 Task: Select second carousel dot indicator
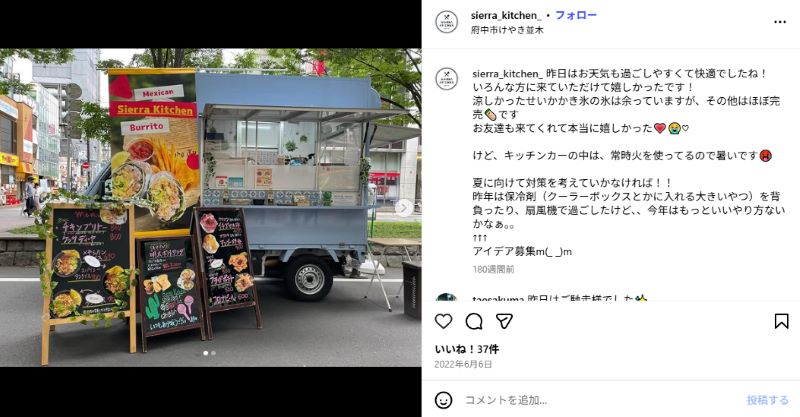(x=213, y=353)
